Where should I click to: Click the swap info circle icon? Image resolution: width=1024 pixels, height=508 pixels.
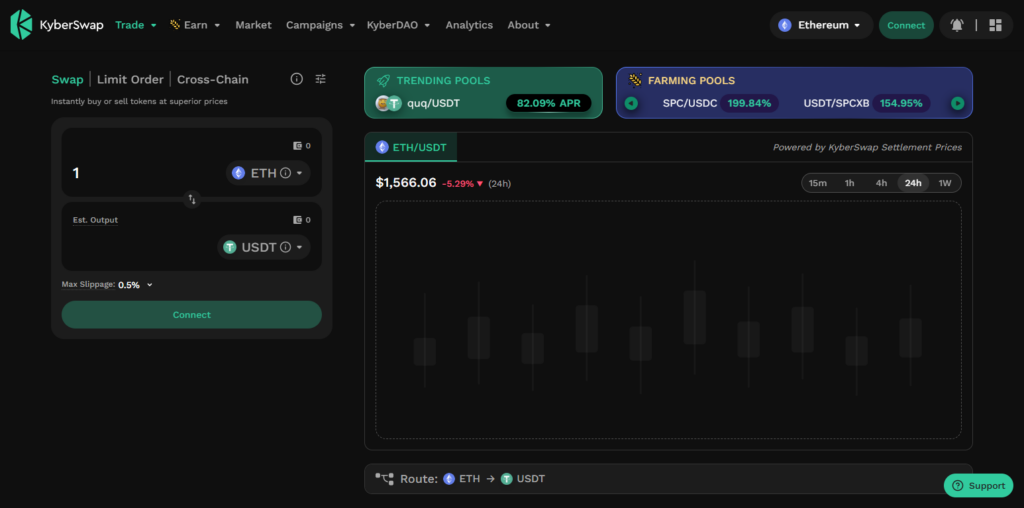(x=296, y=79)
